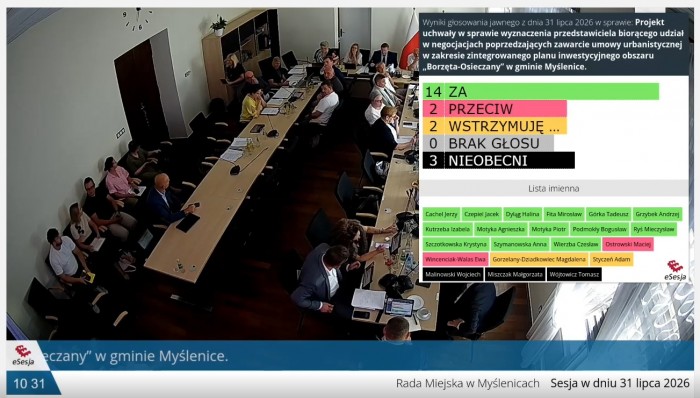Click the Malinowski Wojciech absent name tag

click(453, 274)
